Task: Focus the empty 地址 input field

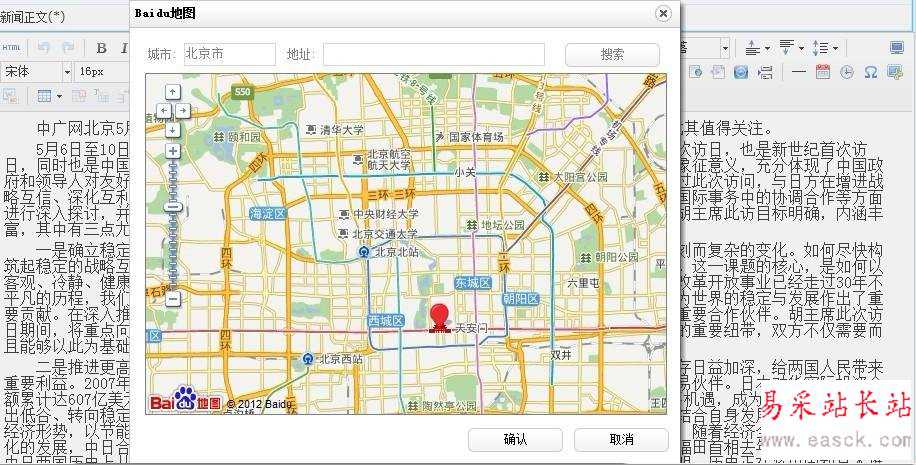Action: [434, 54]
